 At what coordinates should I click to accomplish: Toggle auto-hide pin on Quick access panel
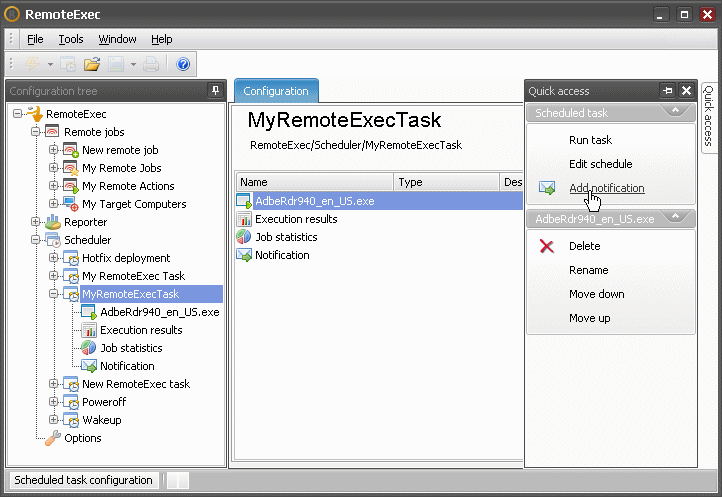tap(668, 90)
